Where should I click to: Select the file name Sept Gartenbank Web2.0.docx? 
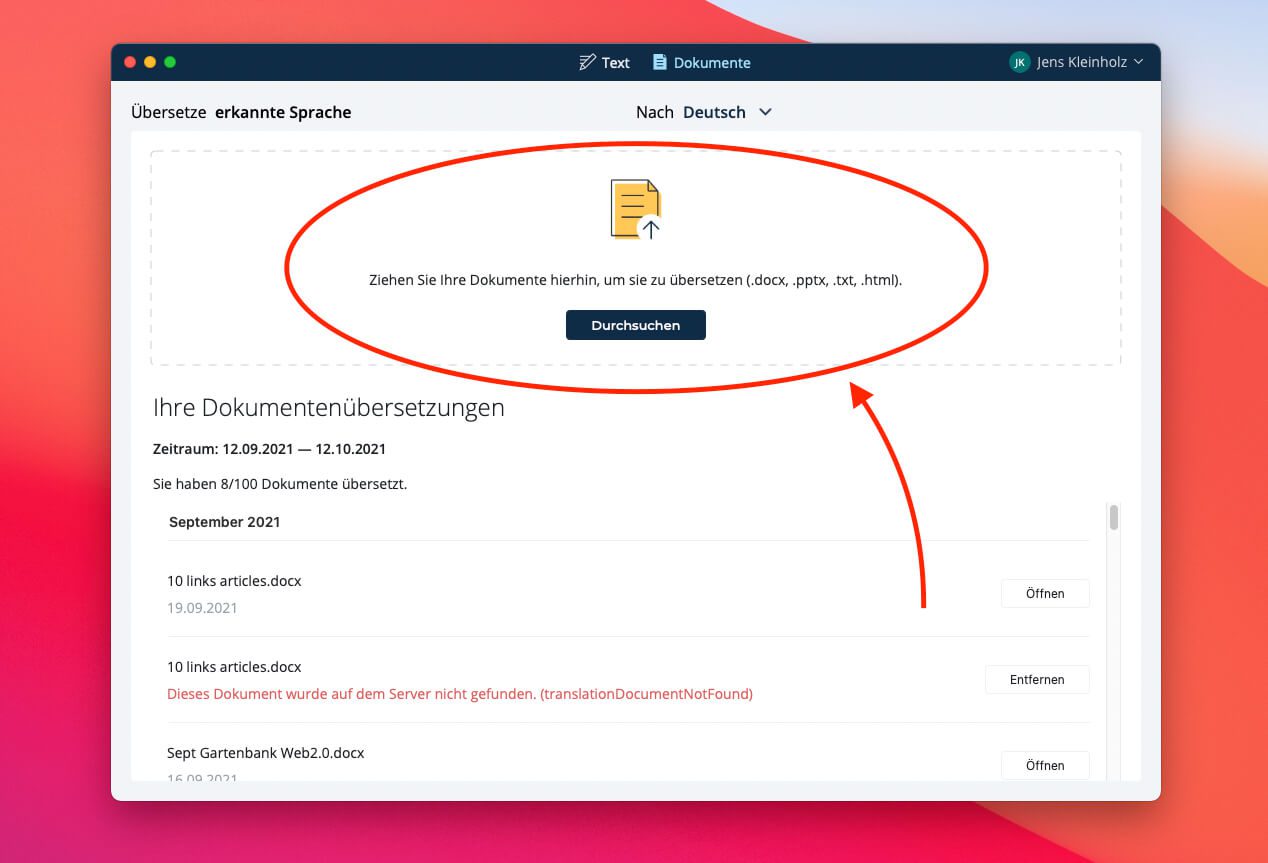266,752
